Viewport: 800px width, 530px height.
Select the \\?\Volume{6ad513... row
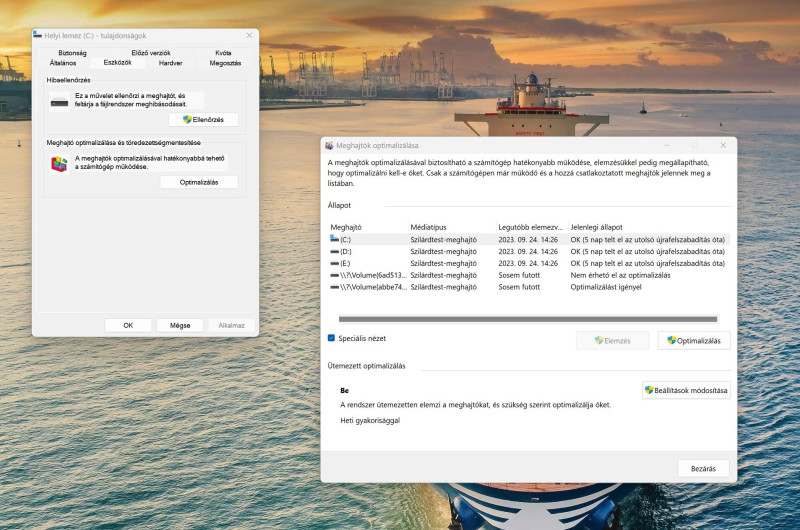coord(529,275)
